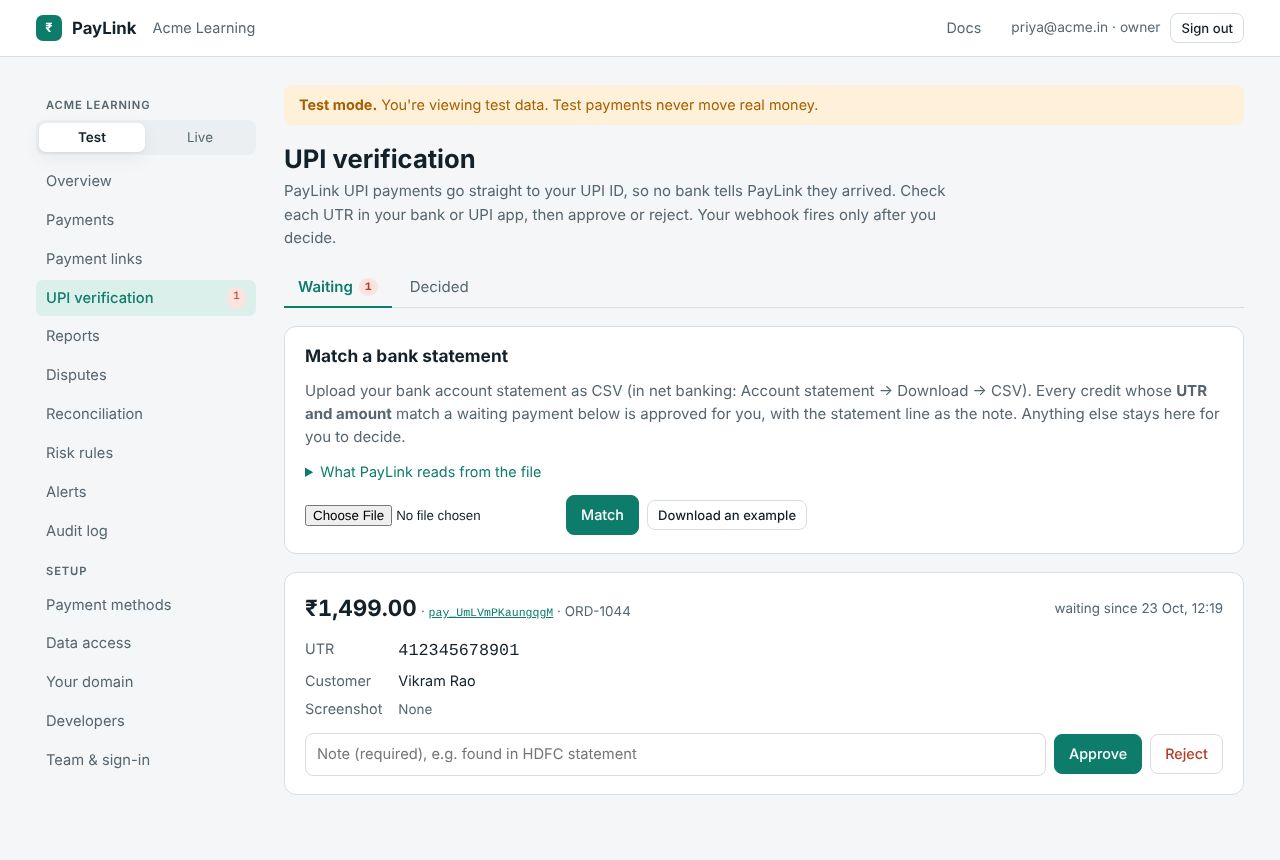This screenshot has height=860, width=1280.
Task: Click the ₹1,499.00 amount
Action: [361, 608]
